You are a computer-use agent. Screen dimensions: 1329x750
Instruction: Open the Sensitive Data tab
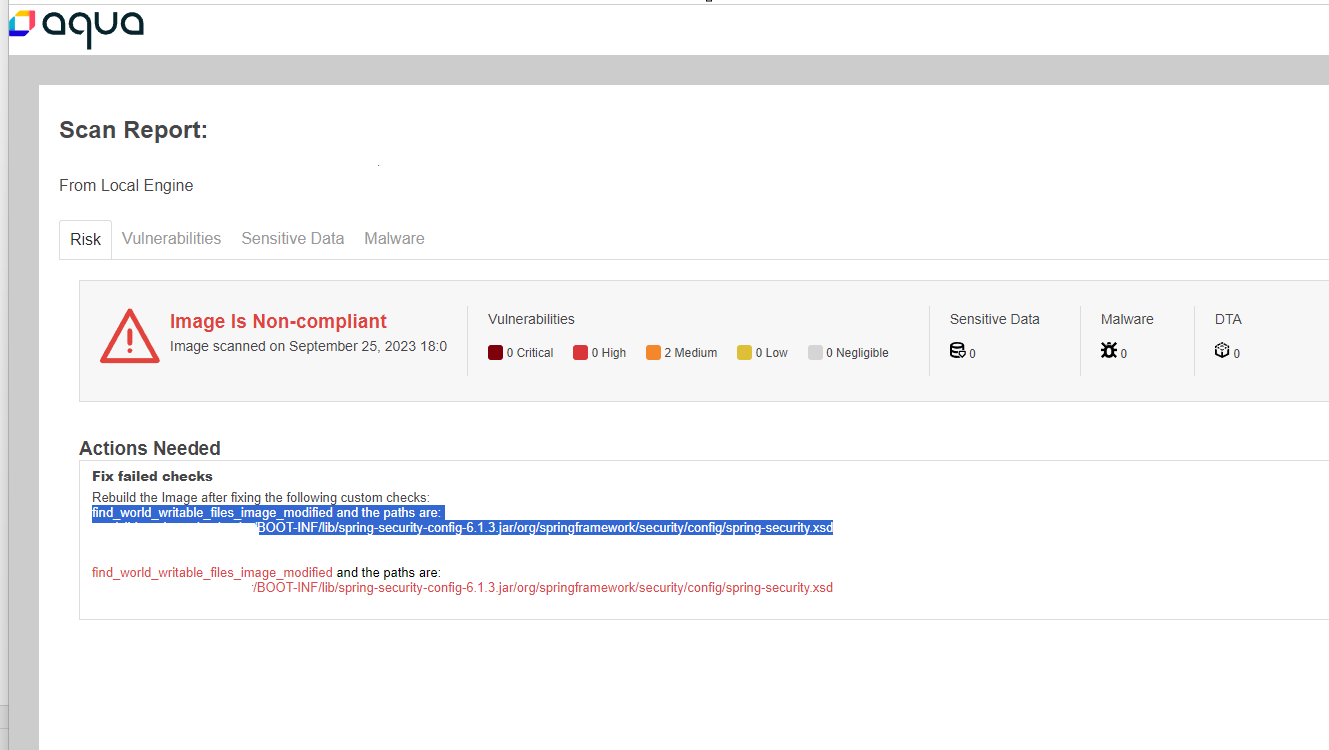click(x=292, y=239)
